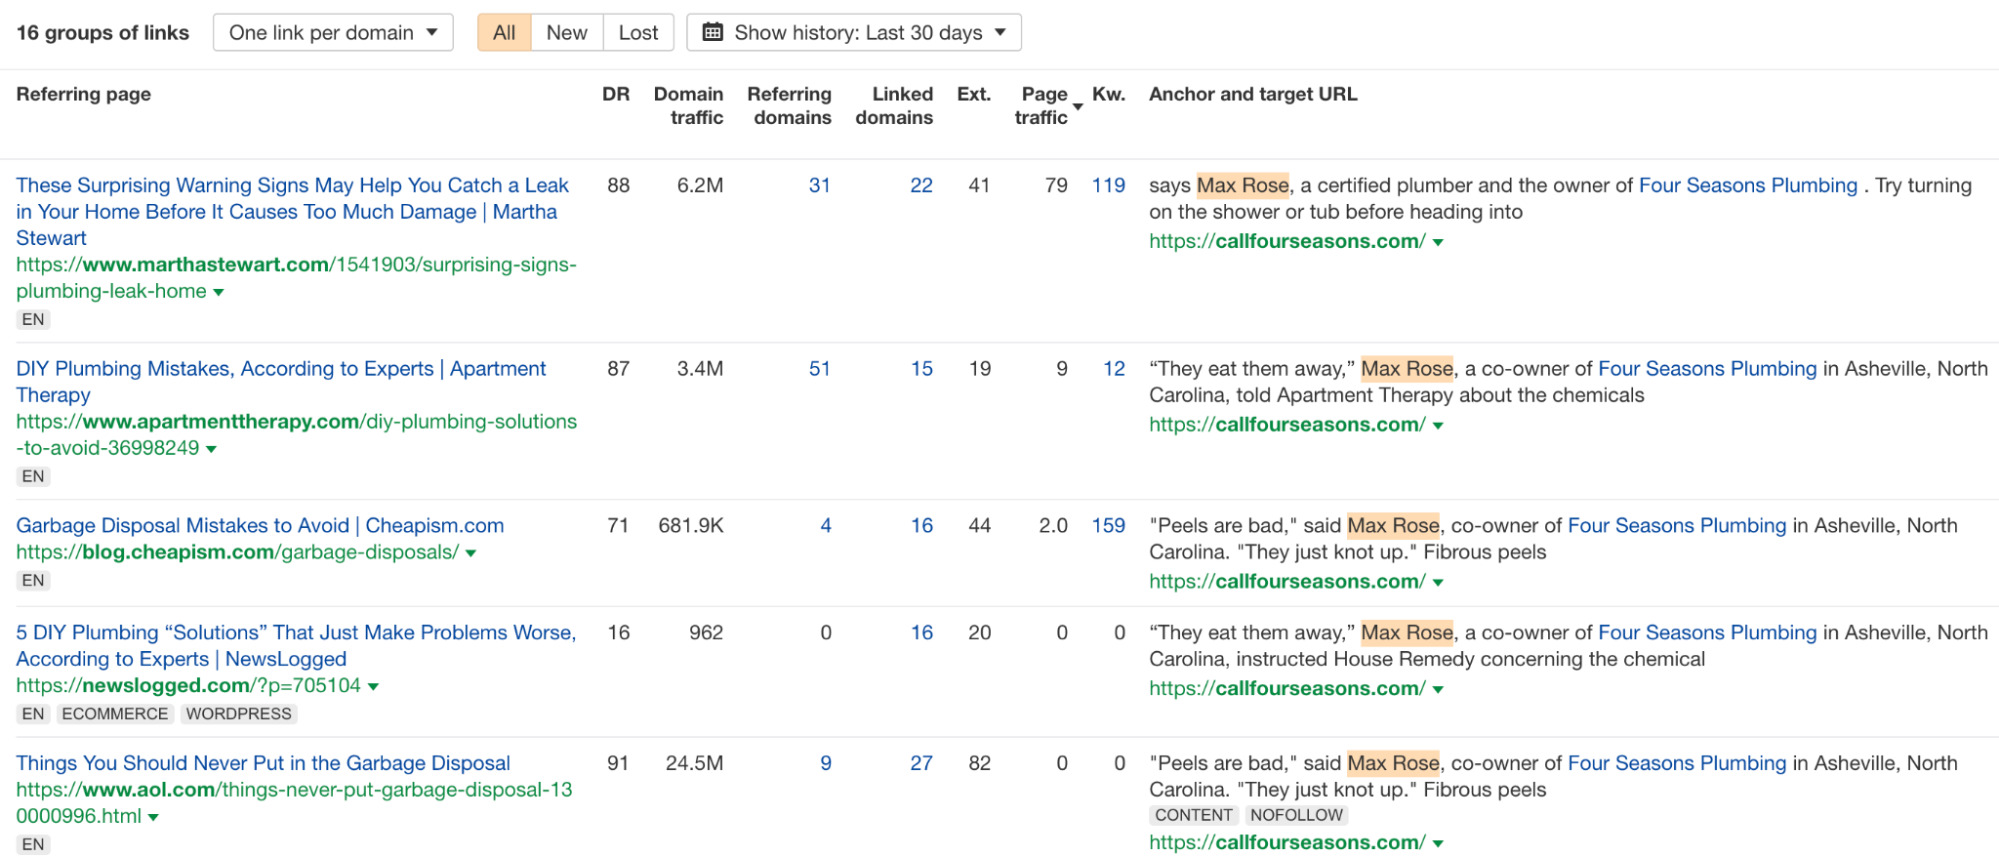This screenshot has width=1999, height=864.
Task: Click the EN language tag under Martha Stewart
Action: (33, 320)
